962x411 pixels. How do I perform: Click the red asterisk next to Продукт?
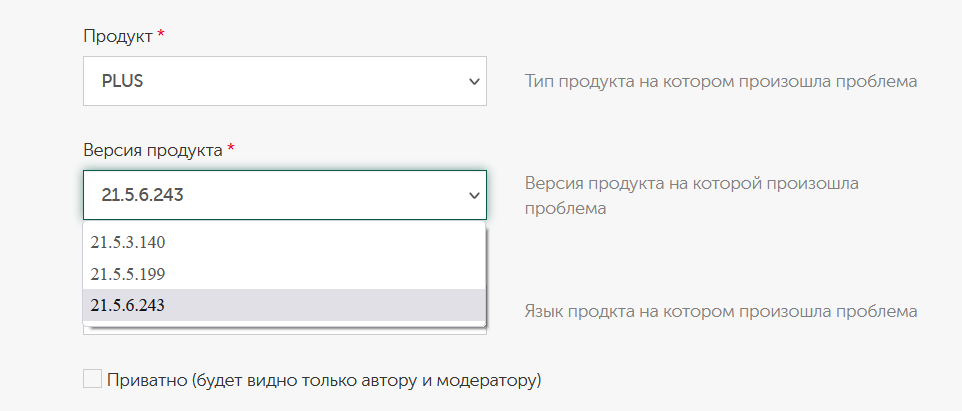pyautogui.click(x=161, y=35)
